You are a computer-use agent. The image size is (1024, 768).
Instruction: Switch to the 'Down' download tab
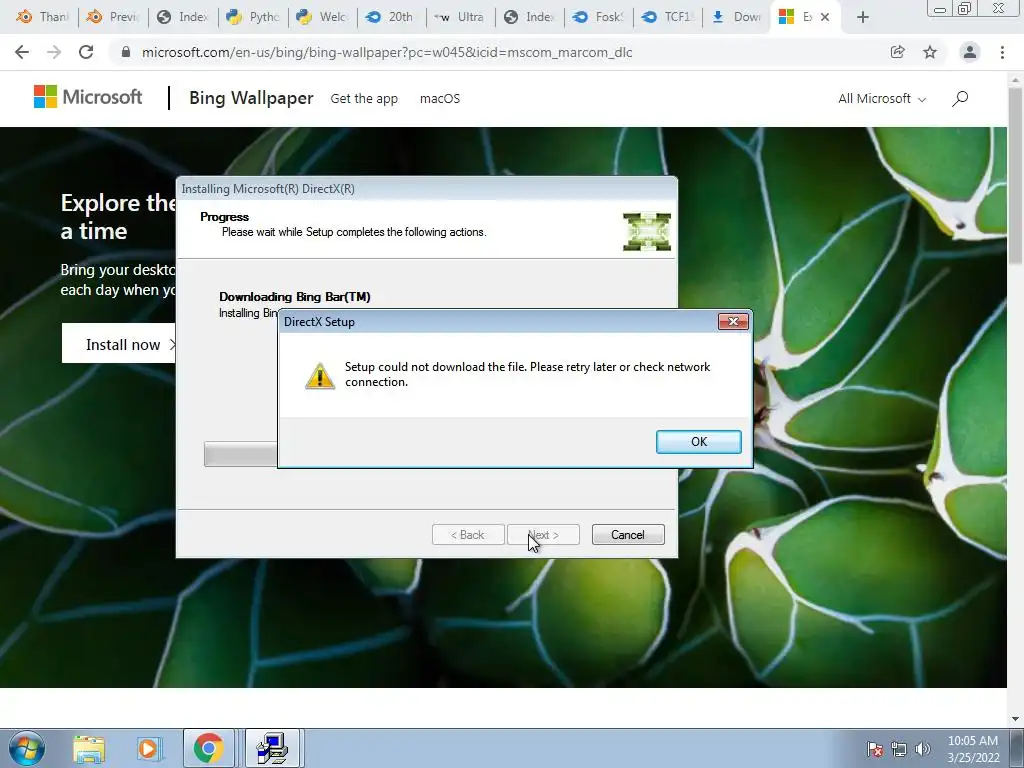(738, 17)
